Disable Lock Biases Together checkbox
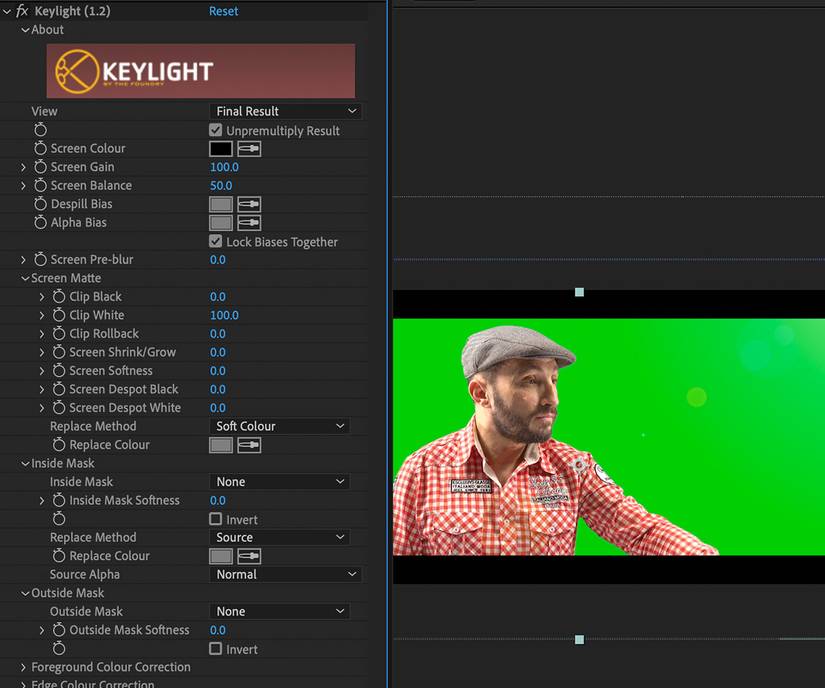The width and height of the screenshot is (825, 688). (x=216, y=242)
